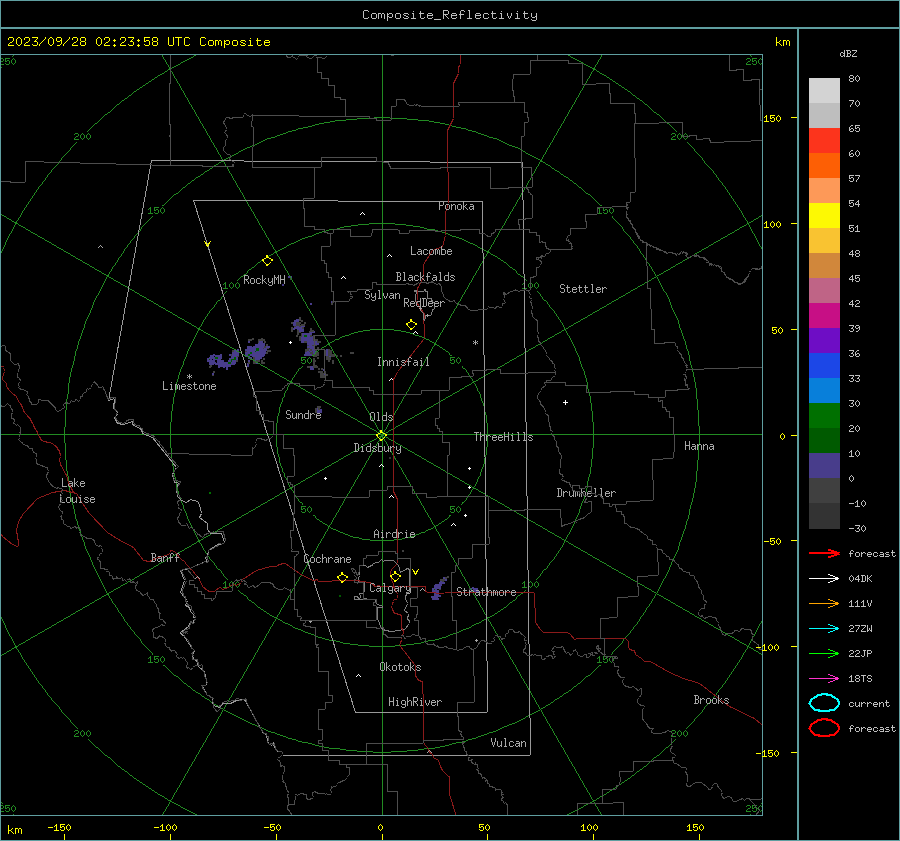This screenshot has width=900, height=841.
Task: Click the magenta 18TS arrow legend icon
Action: (x=824, y=679)
